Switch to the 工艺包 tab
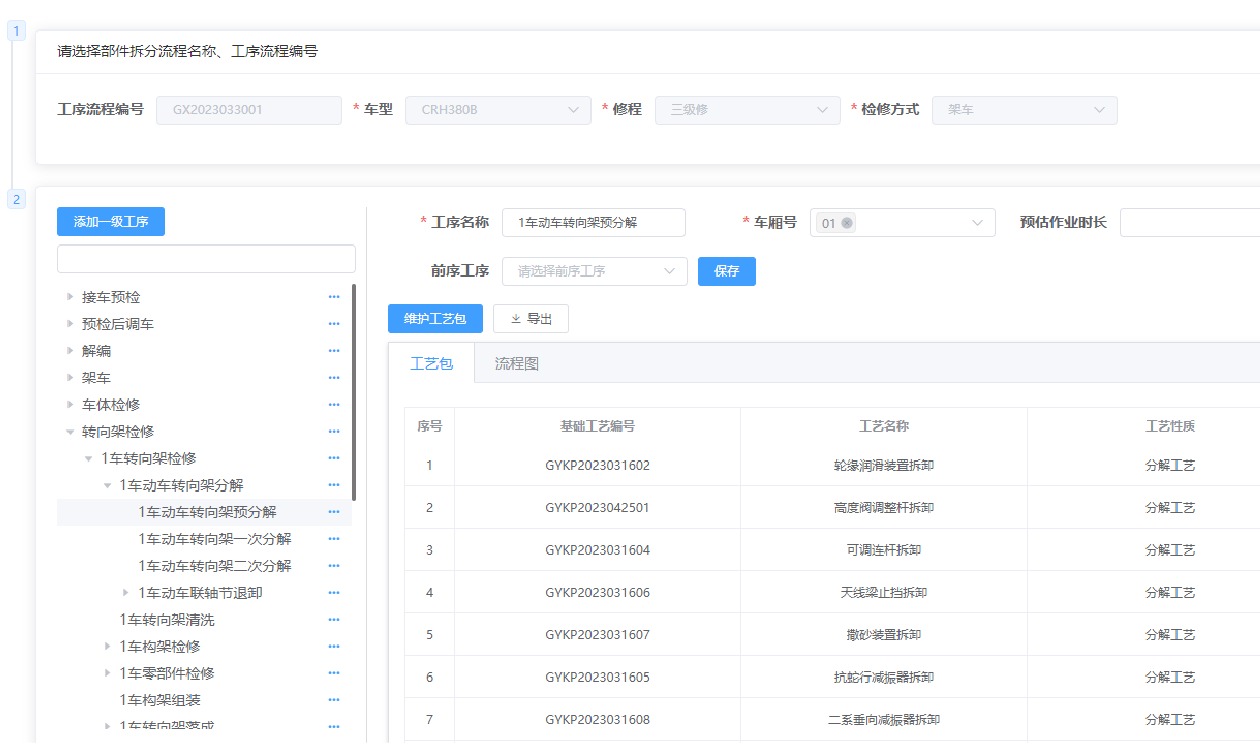Screen dimensions: 1260x752 [432, 364]
